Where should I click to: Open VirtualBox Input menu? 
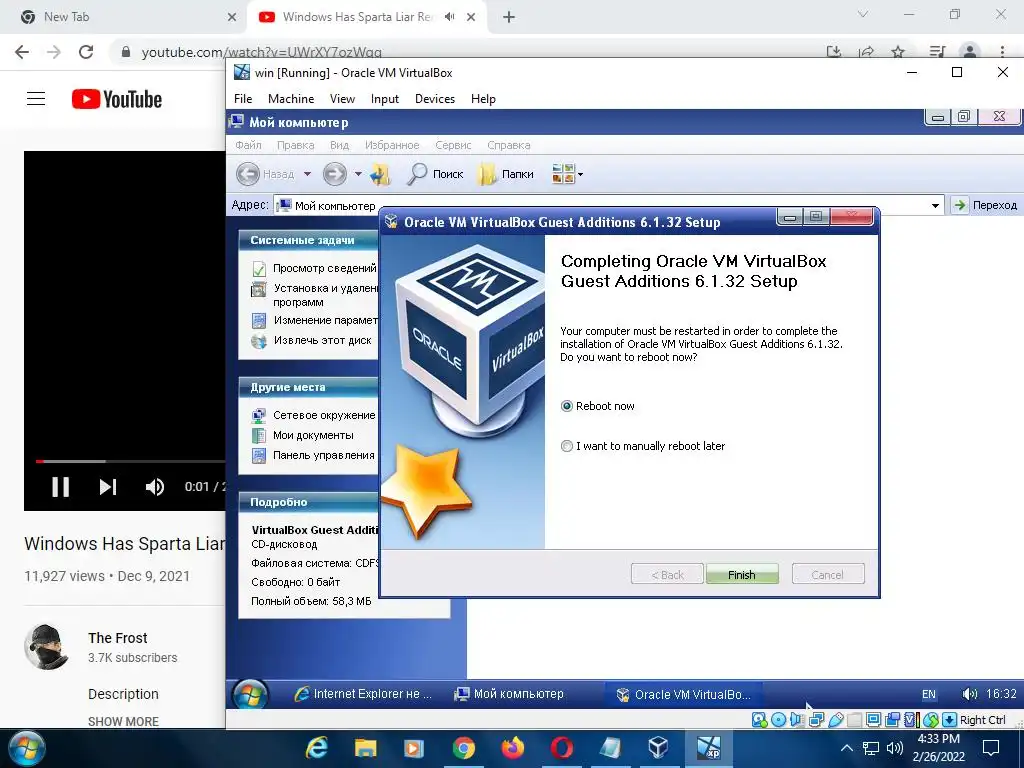(x=385, y=99)
